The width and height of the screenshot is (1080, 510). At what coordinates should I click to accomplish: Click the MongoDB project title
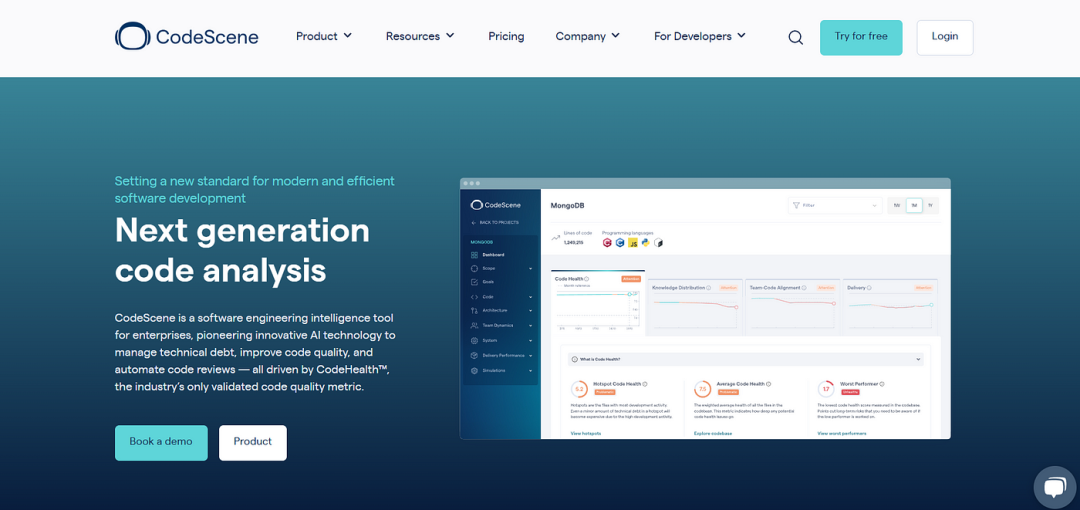568,205
